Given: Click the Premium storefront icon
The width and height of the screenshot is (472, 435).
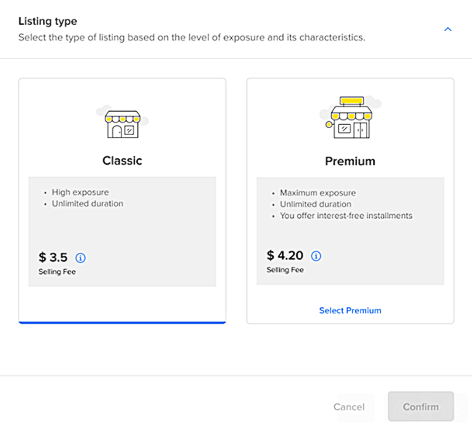Looking at the screenshot, I should click(350, 117).
